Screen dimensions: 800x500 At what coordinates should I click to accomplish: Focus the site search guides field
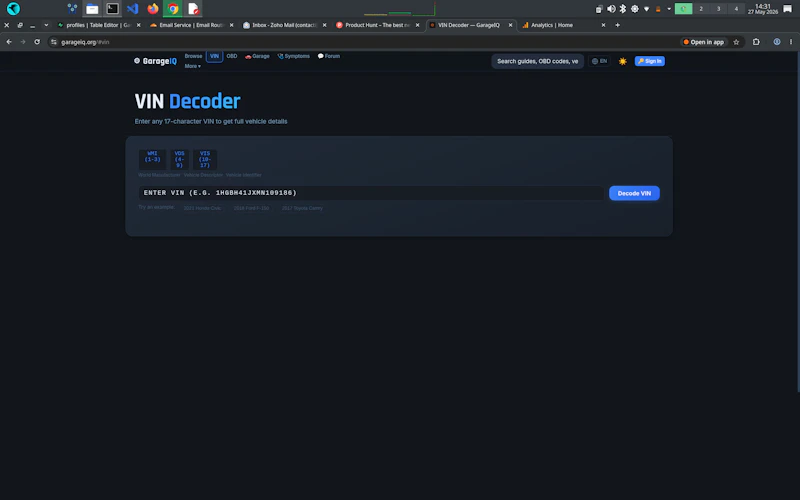pos(537,61)
